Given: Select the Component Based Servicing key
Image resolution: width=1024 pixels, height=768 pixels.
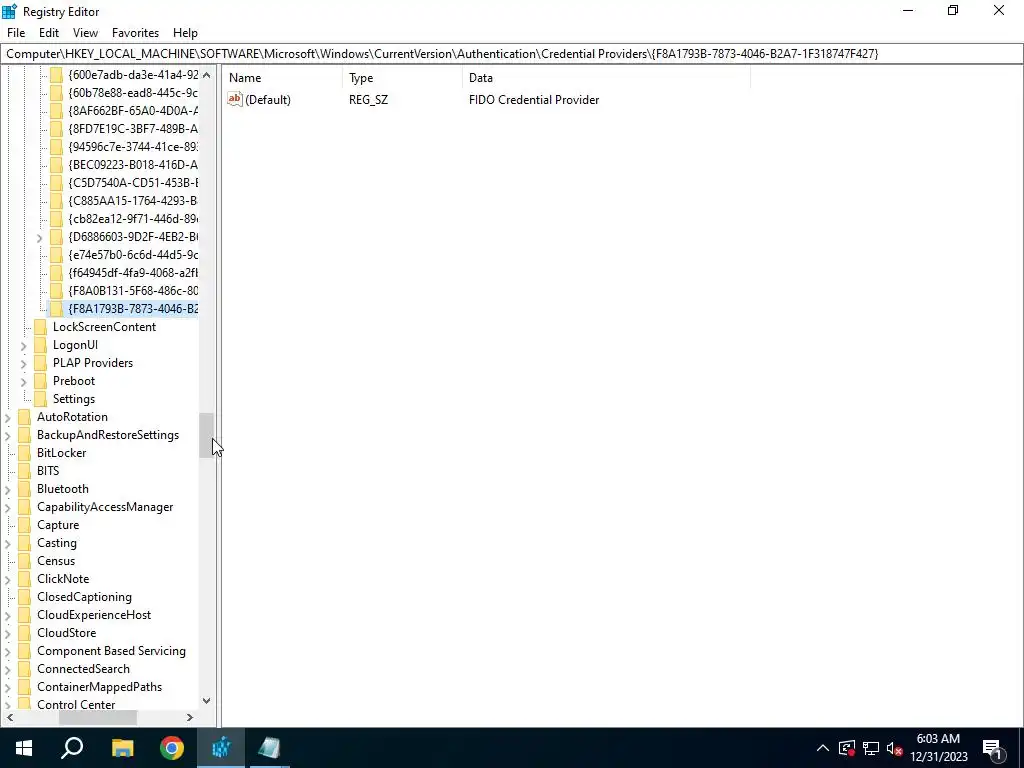Looking at the screenshot, I should [111, 651].
